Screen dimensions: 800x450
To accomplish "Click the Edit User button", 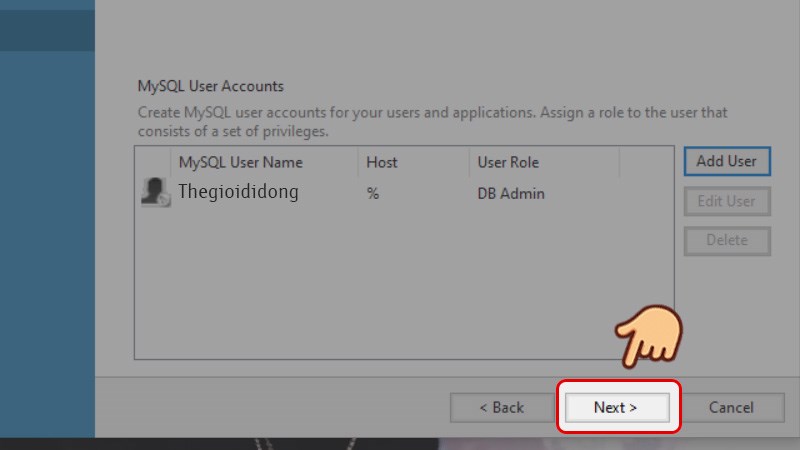I will click(727, 201).
